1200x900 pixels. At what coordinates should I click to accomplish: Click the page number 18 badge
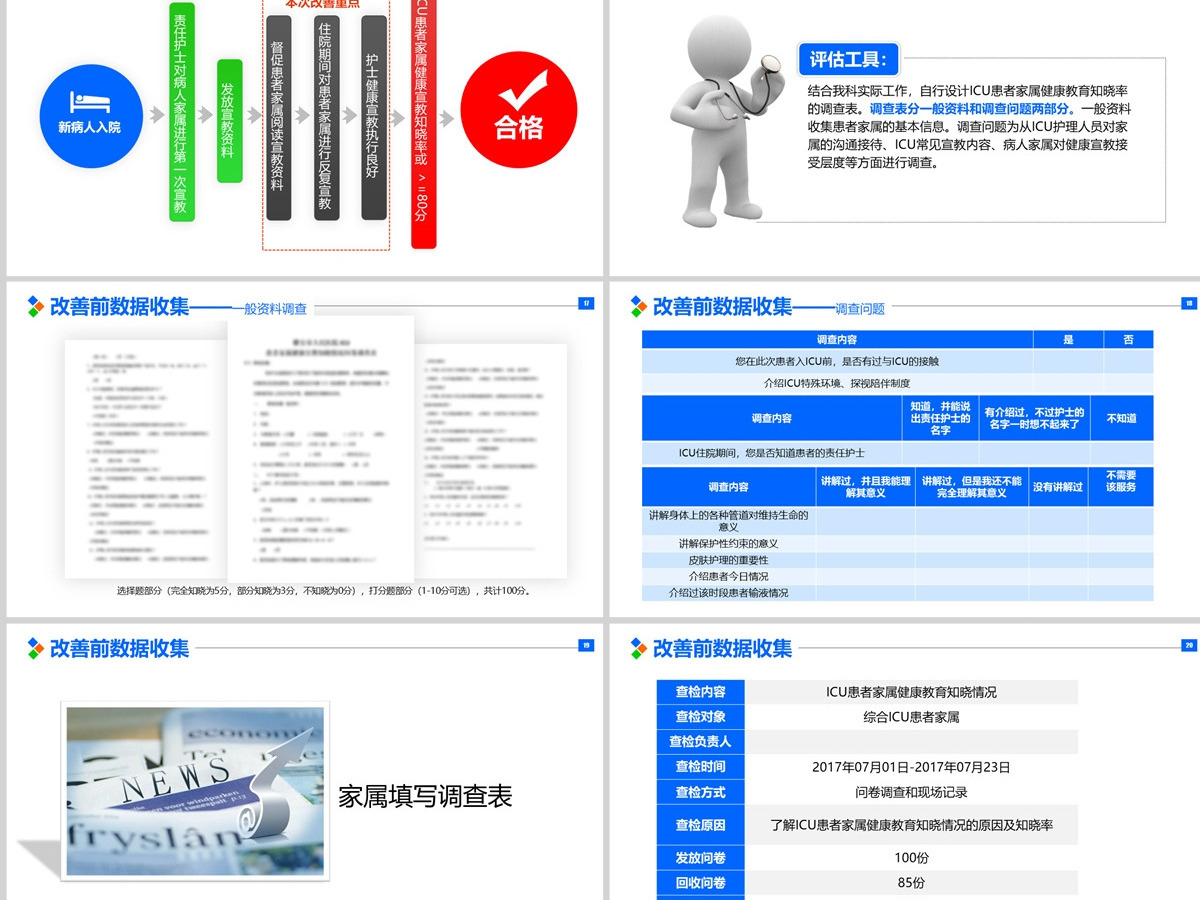coord(1189,304)
